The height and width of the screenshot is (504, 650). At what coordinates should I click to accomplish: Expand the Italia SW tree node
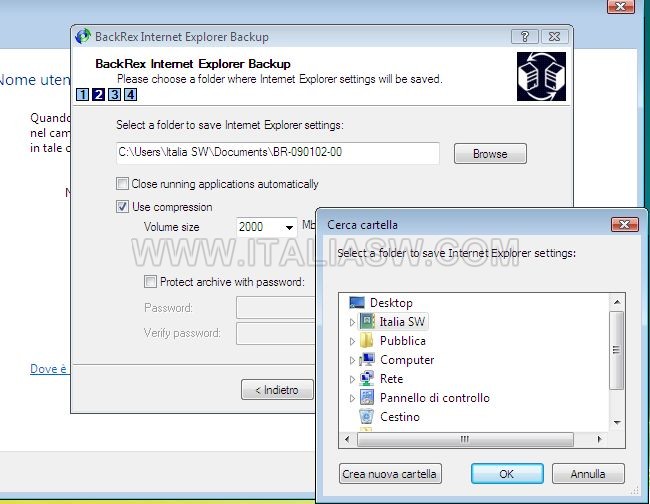(352, 322)
